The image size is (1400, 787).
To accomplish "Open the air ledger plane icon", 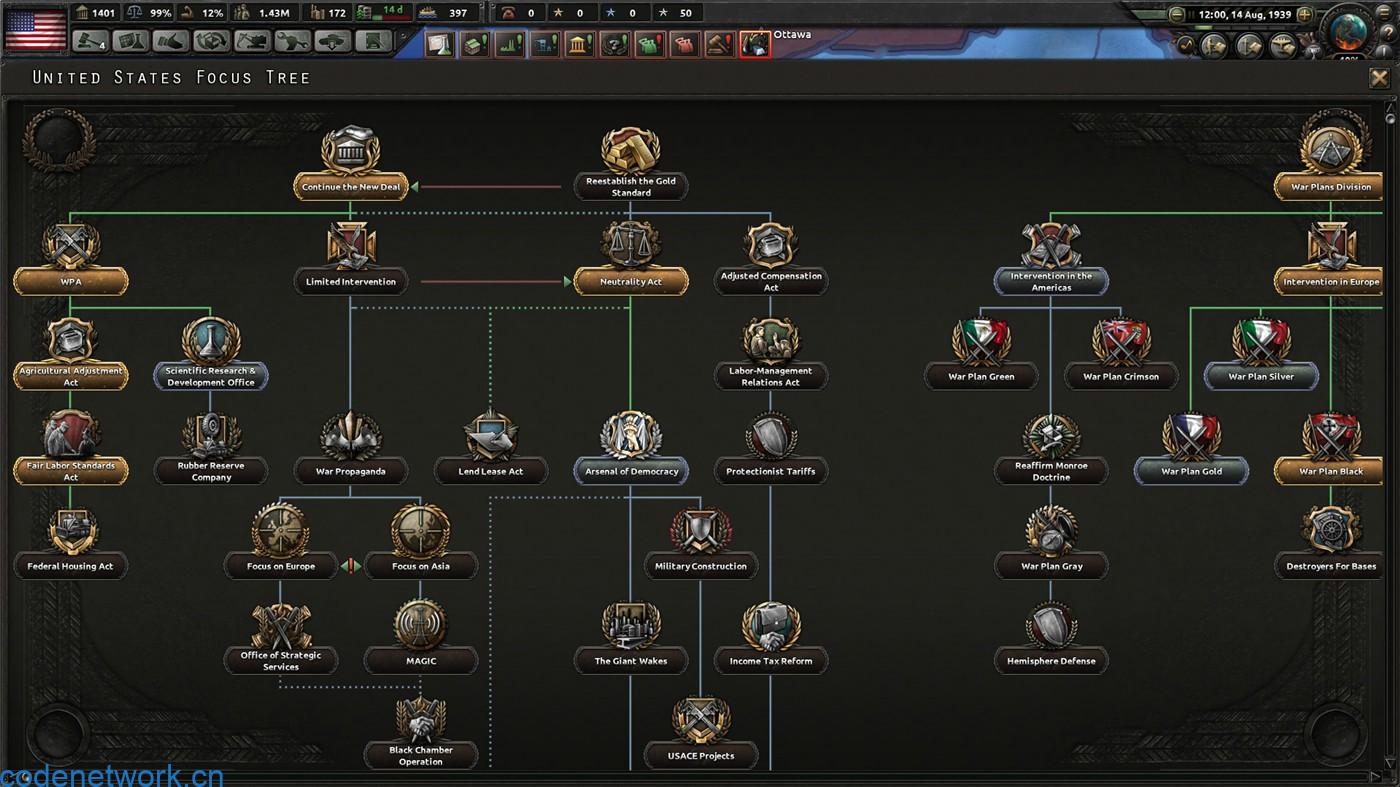I will coord(1284,46).
